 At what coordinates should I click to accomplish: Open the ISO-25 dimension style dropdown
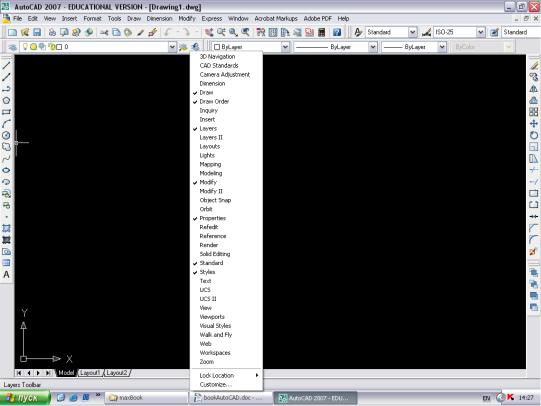[x=481, y=32]
